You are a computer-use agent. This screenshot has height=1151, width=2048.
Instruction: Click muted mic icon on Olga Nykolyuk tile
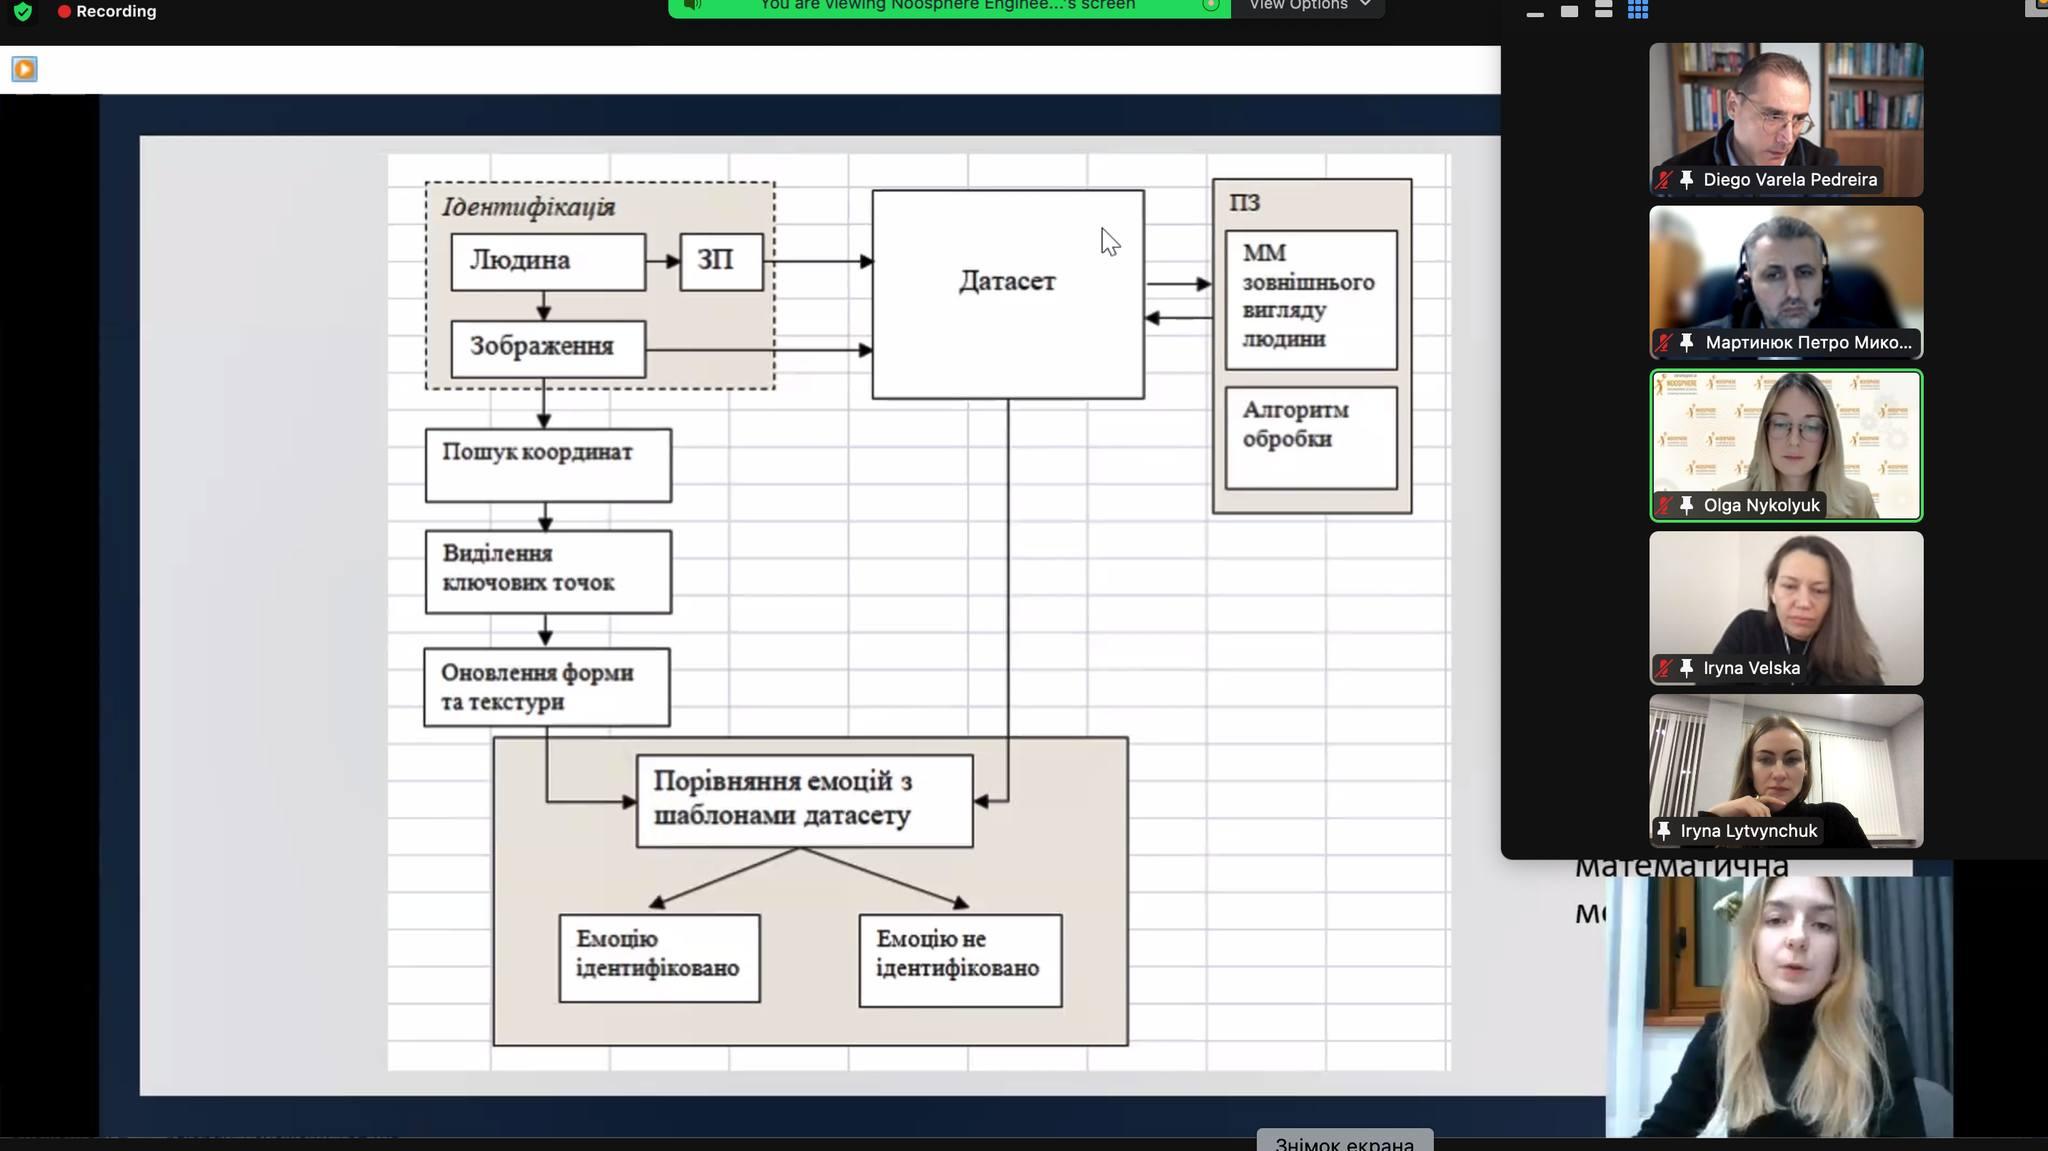coord(1664,506)
